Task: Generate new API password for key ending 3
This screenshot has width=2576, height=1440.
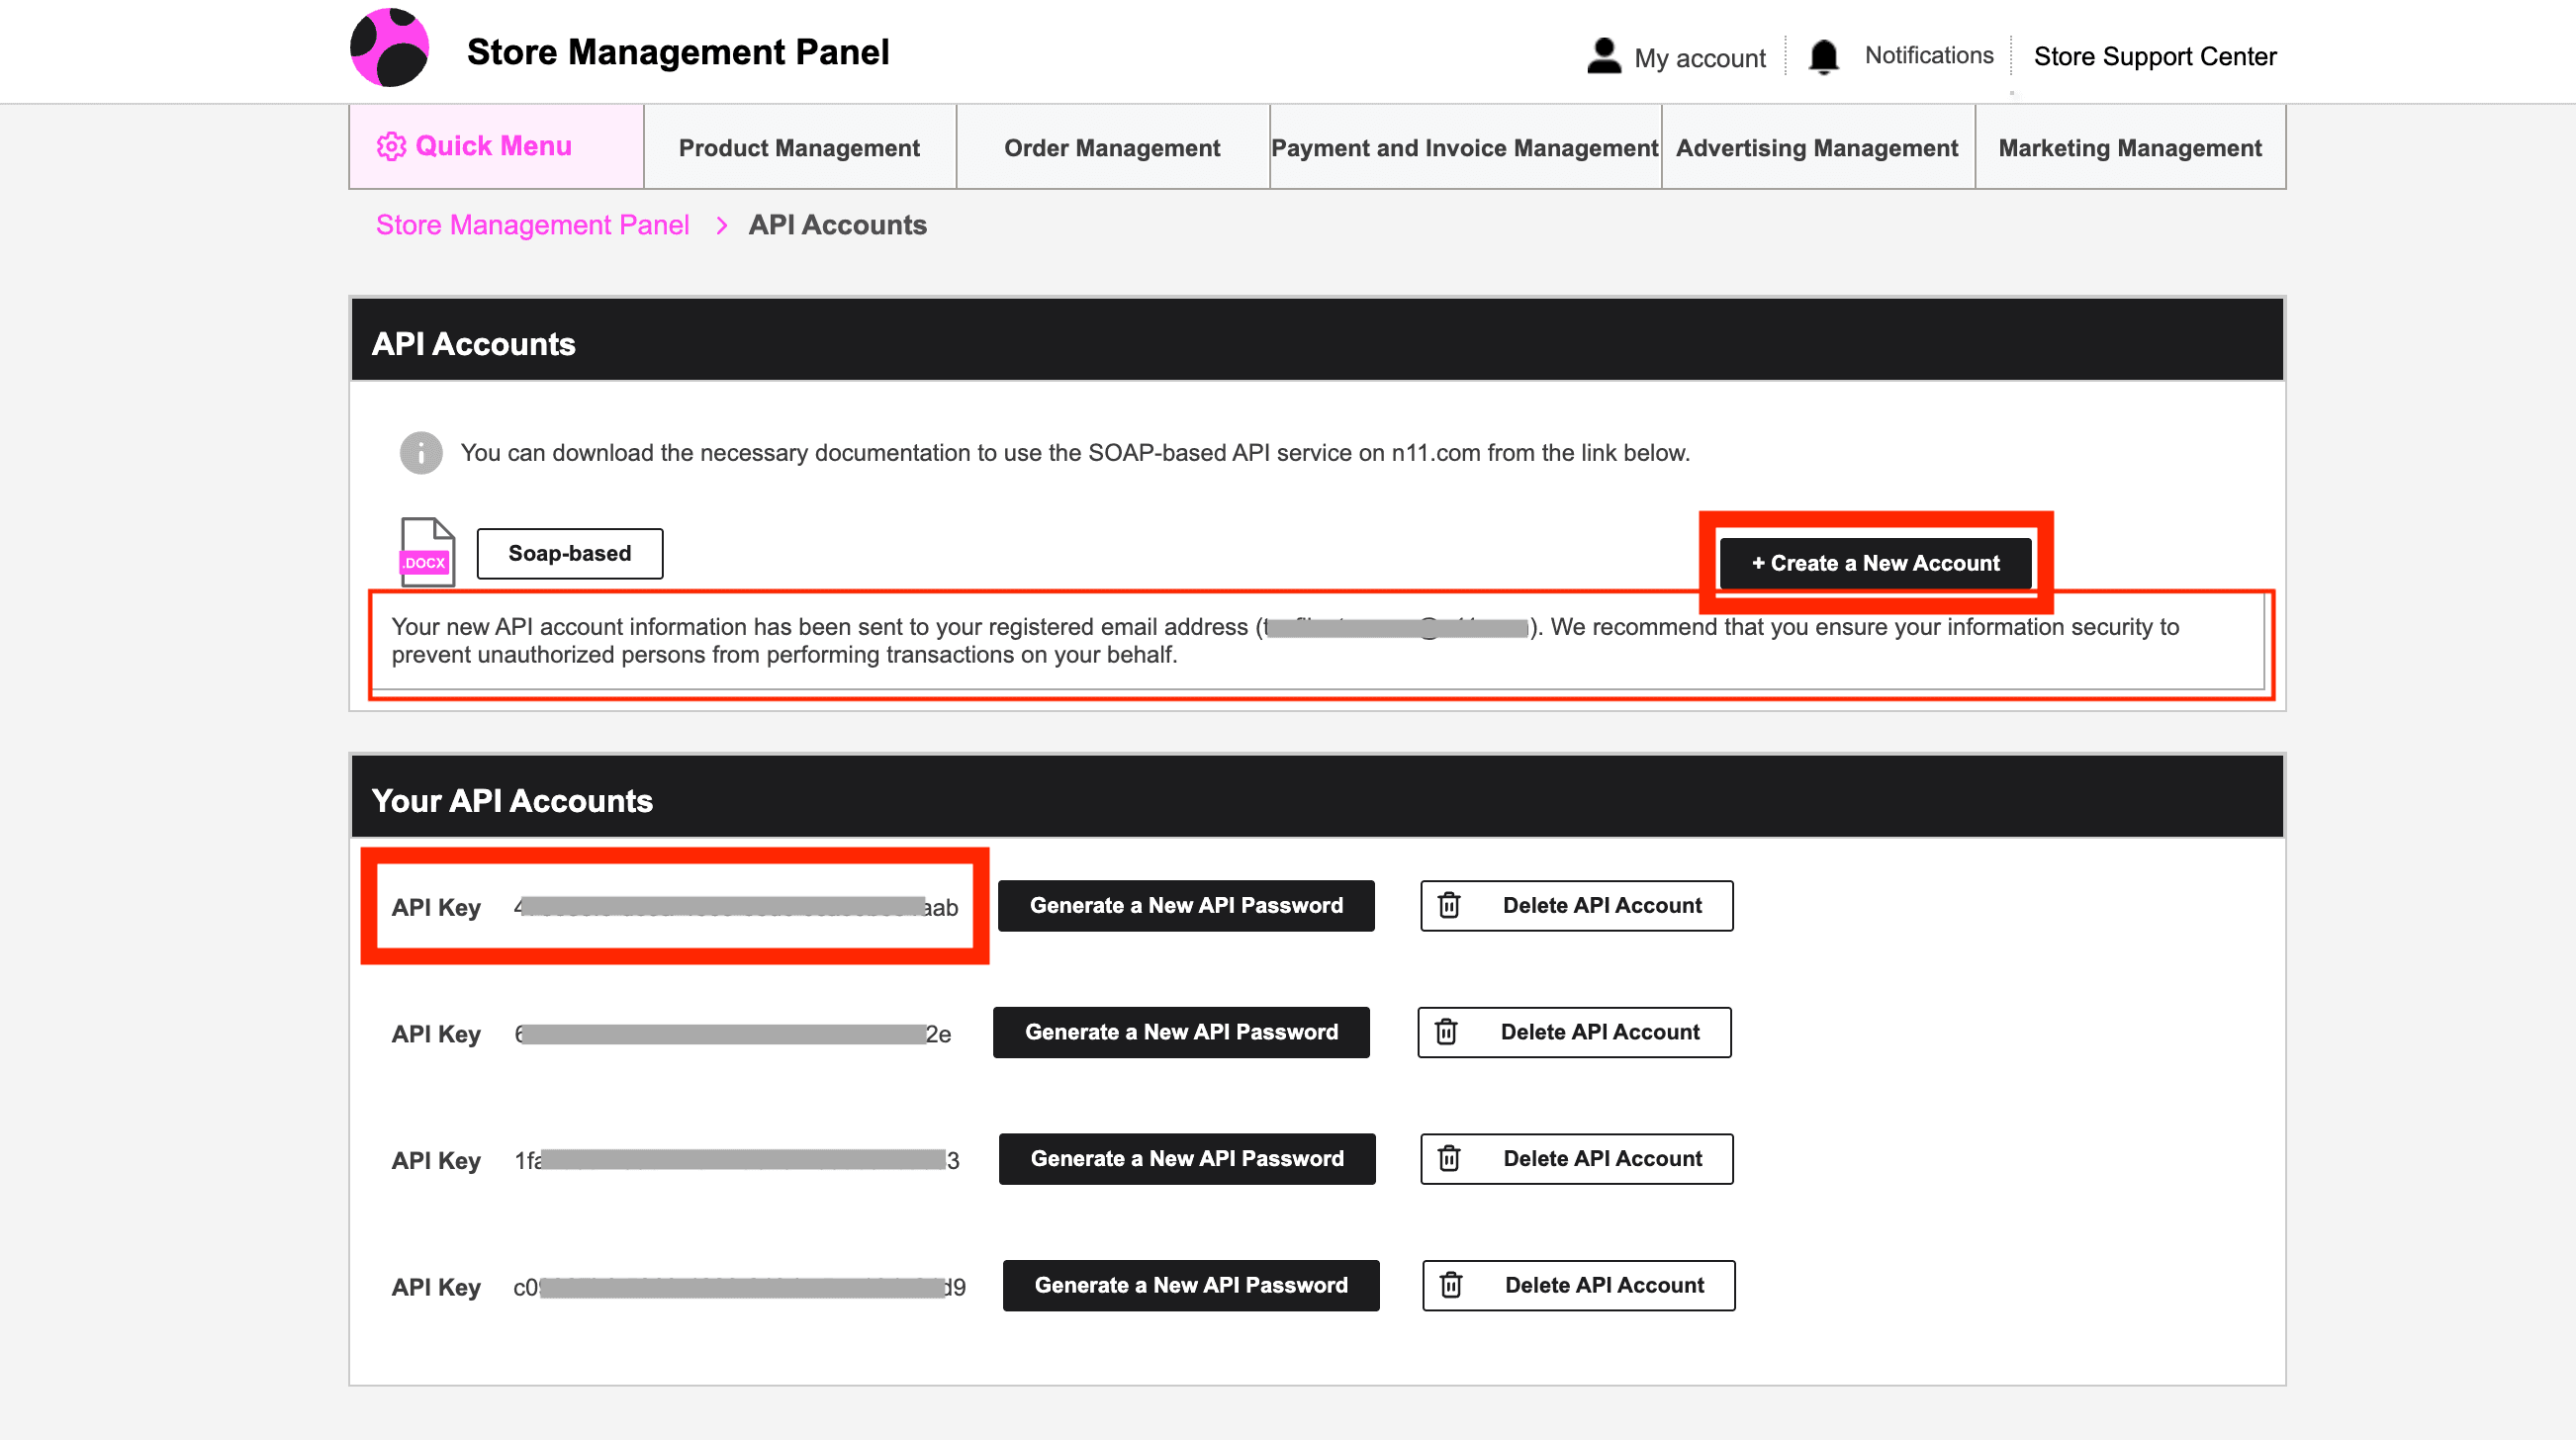Action: 1187,1159
